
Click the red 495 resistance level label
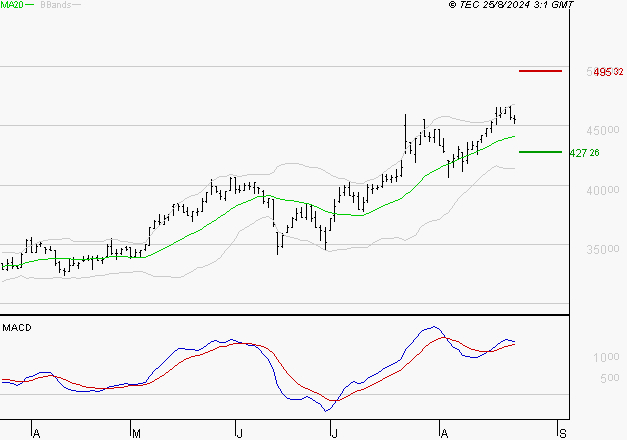click(608, 72)
